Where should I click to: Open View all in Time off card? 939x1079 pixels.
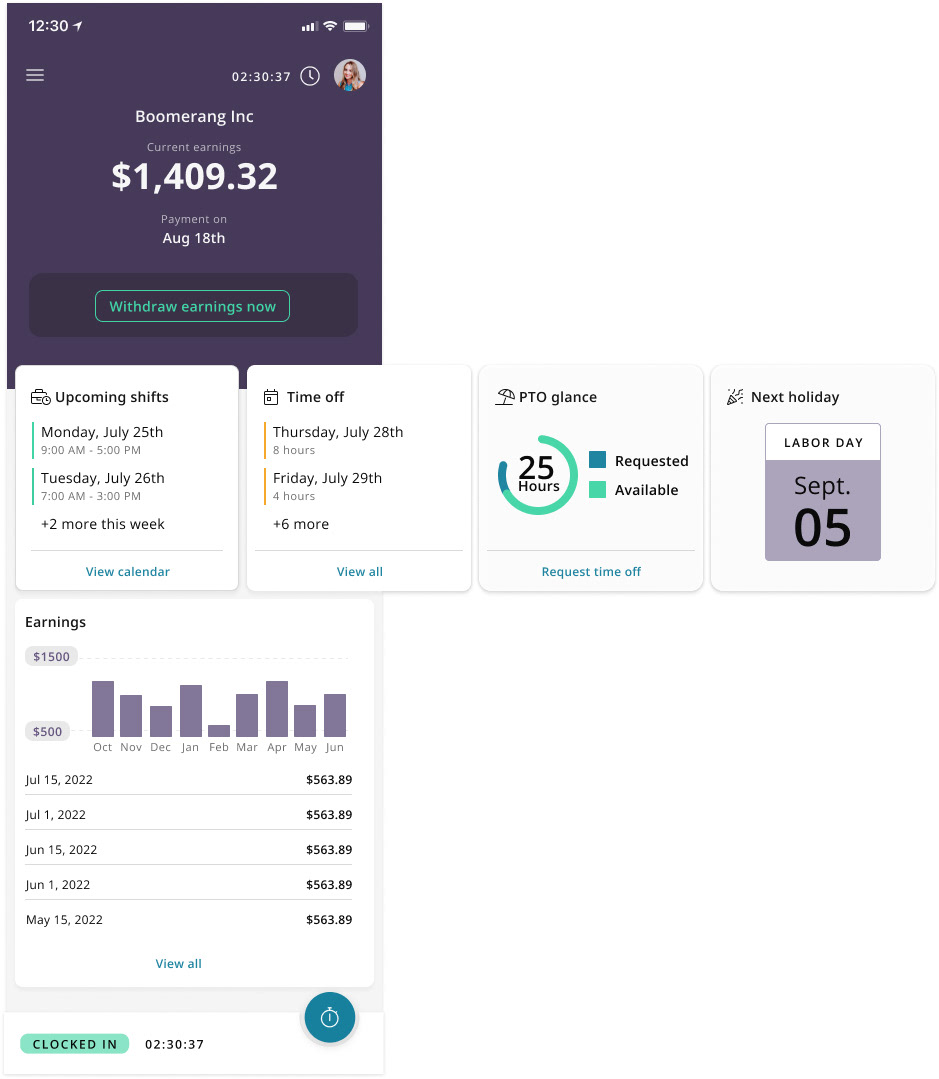pyautogui.click(x=360, y=571)
